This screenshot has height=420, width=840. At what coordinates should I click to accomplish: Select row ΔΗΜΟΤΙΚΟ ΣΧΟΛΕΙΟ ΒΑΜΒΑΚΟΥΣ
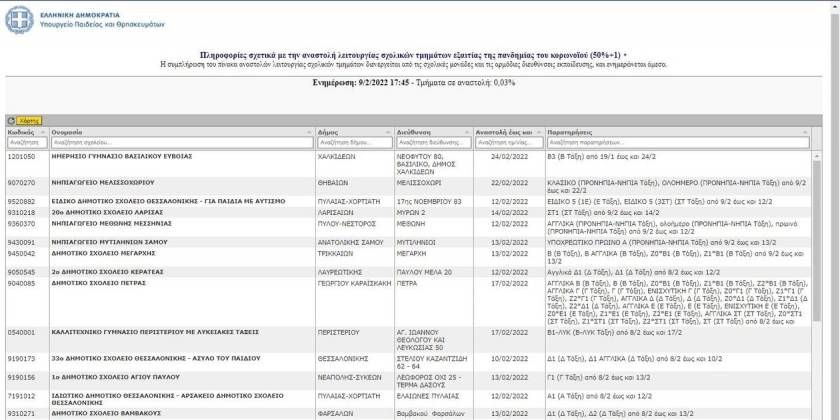click(x=408, y=414)
